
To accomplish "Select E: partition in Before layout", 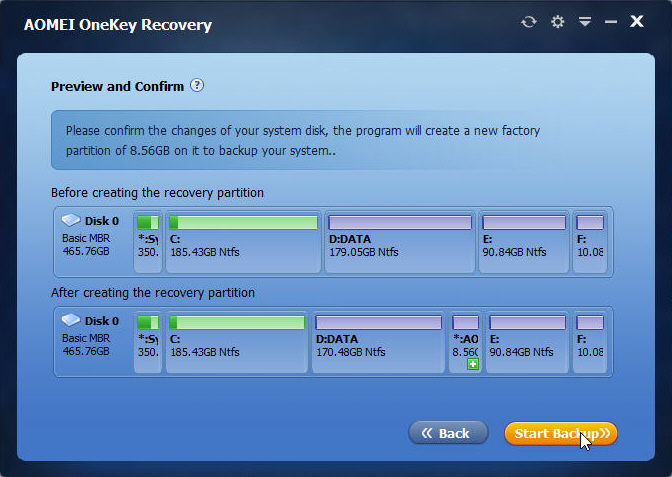I will coord(524,242).
